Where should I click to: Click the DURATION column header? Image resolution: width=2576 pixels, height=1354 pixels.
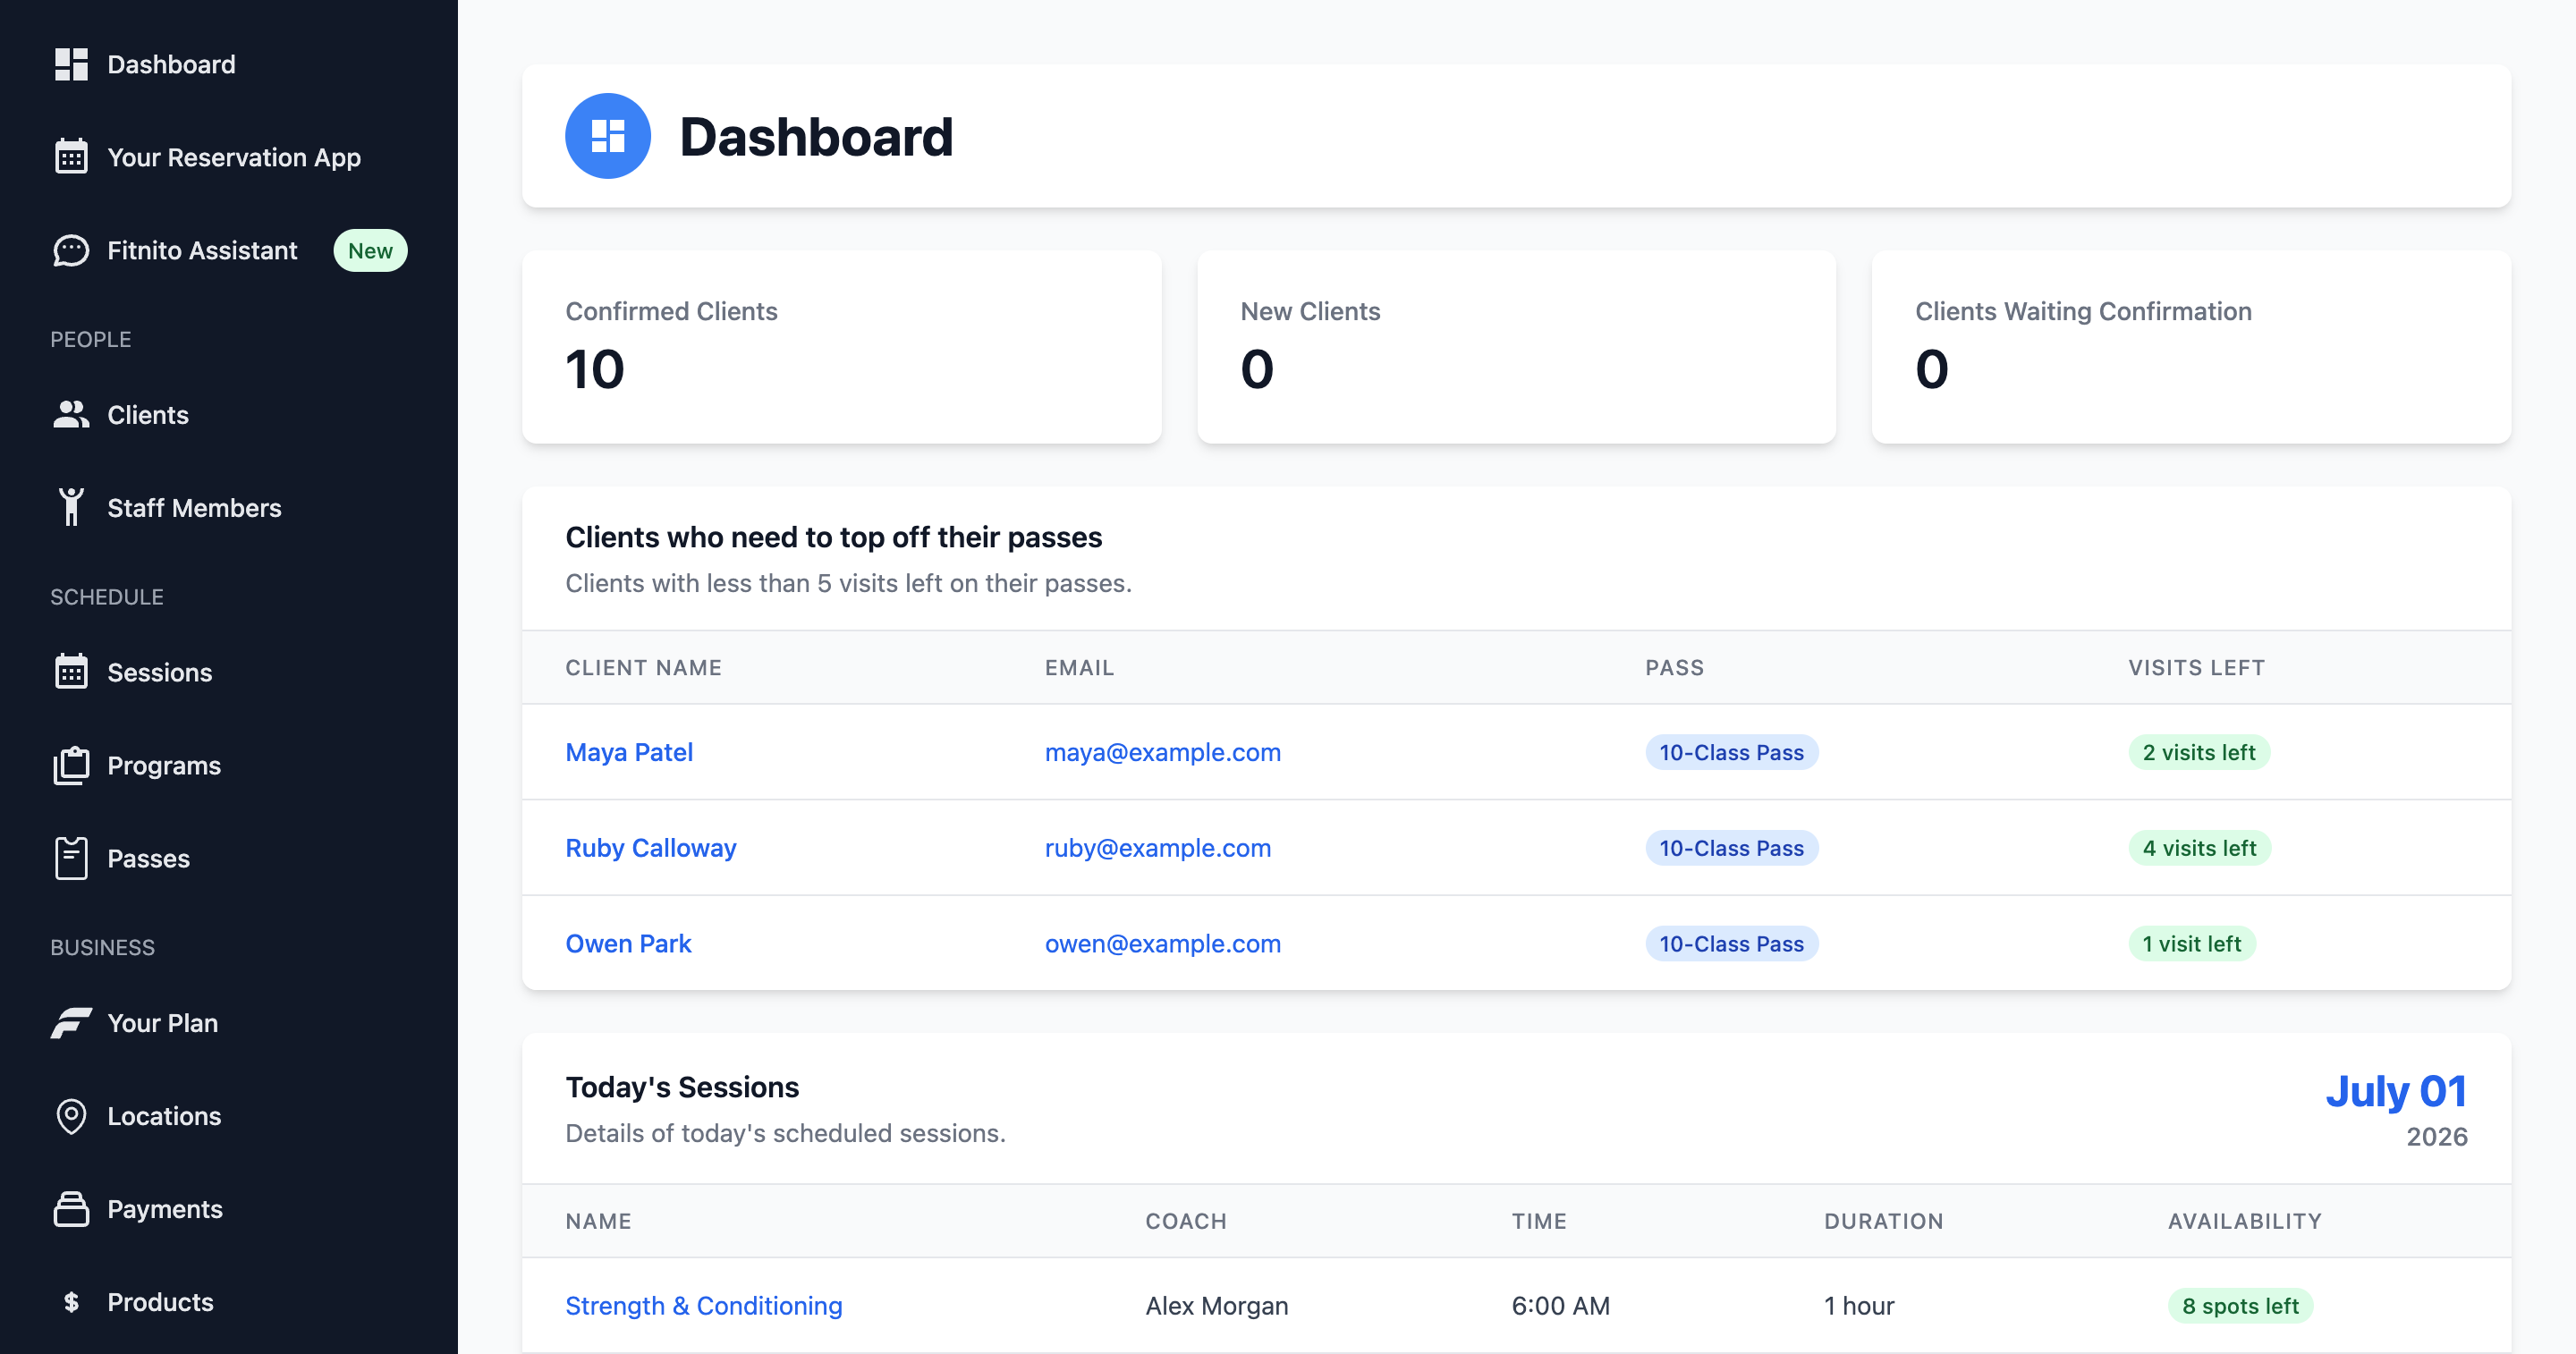coord(1883,1220)
